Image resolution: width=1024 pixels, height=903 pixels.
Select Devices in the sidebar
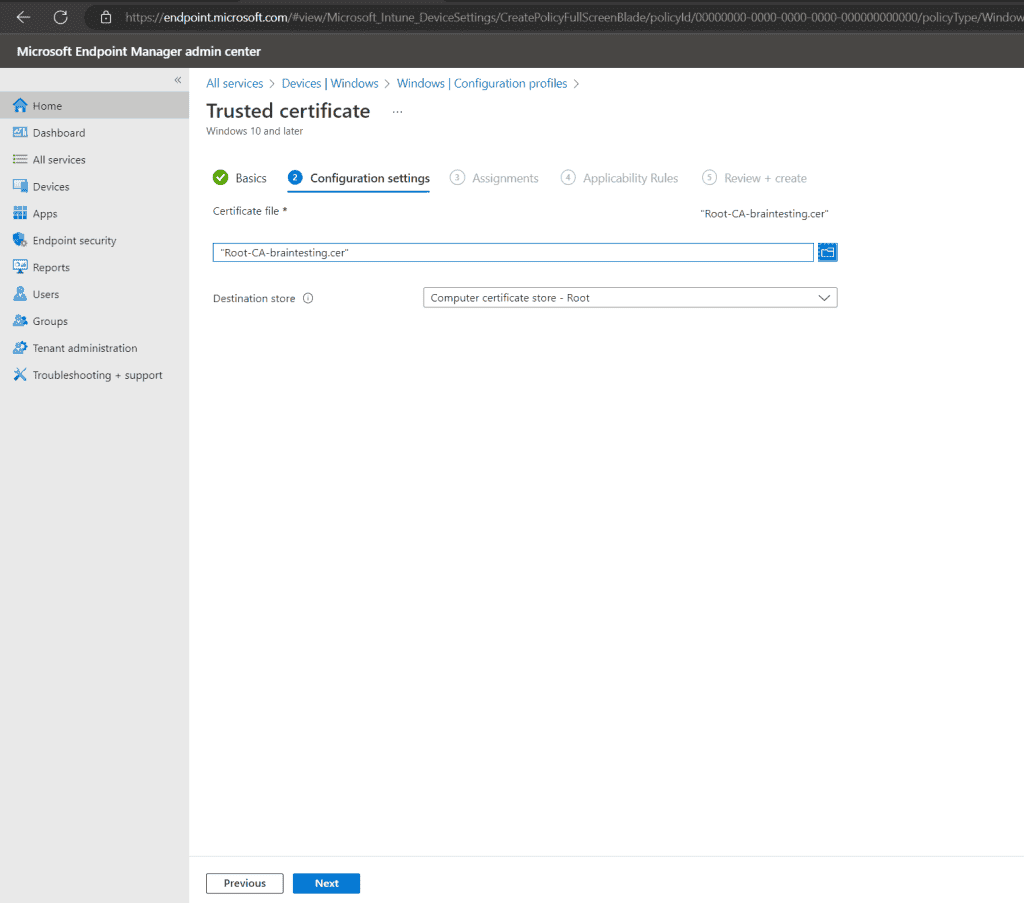[52, 186]
